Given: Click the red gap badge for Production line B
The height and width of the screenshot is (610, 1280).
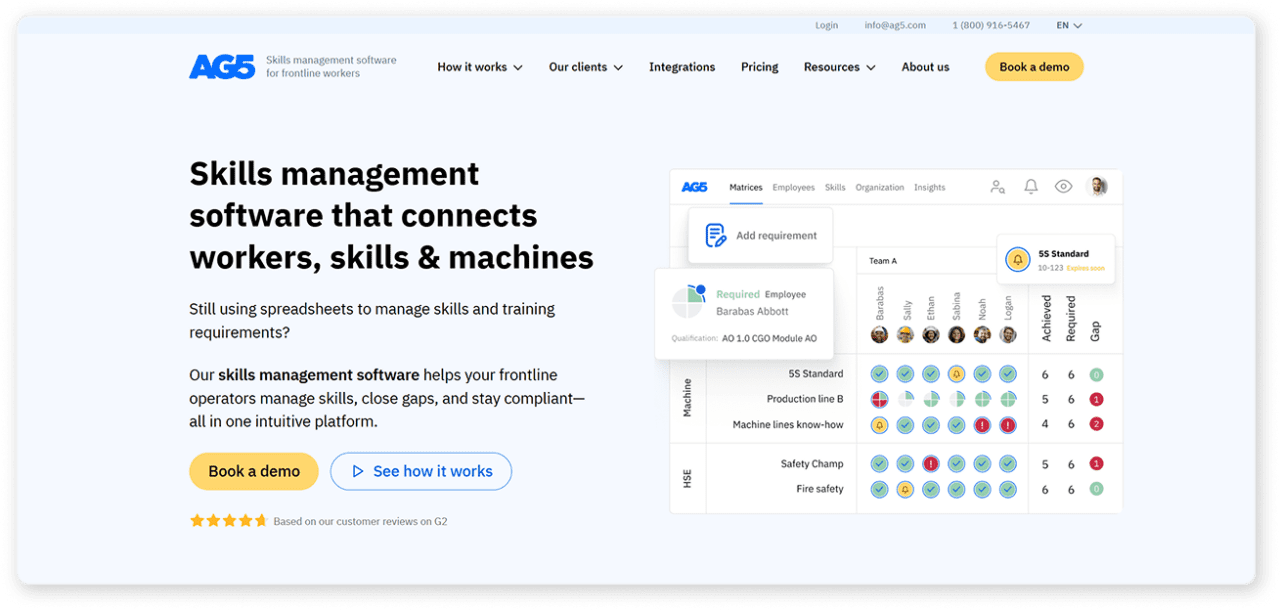Looking at the screenshot, I should pyautogui.click(x=1096, y=399).
